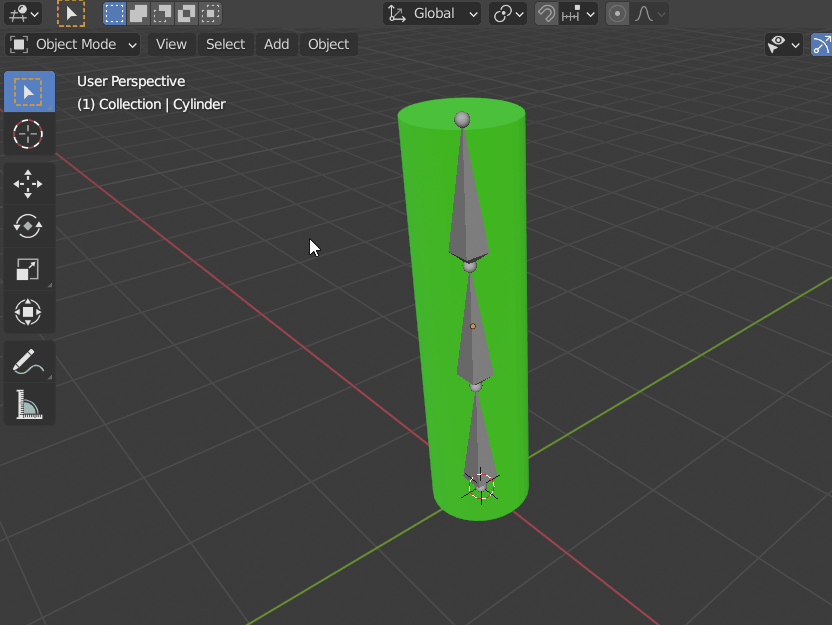This screenshot has height=625, width=832.
Task: Open the Object Mode dropdown
Action: [x=73, y=45]
